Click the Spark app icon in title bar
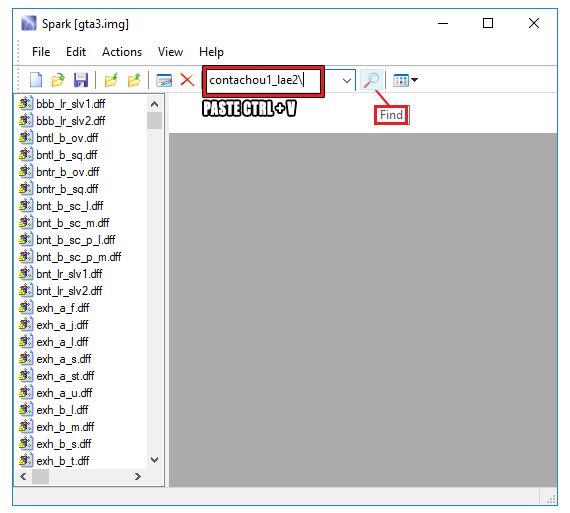The image size is (570, 513). [29, 24]
